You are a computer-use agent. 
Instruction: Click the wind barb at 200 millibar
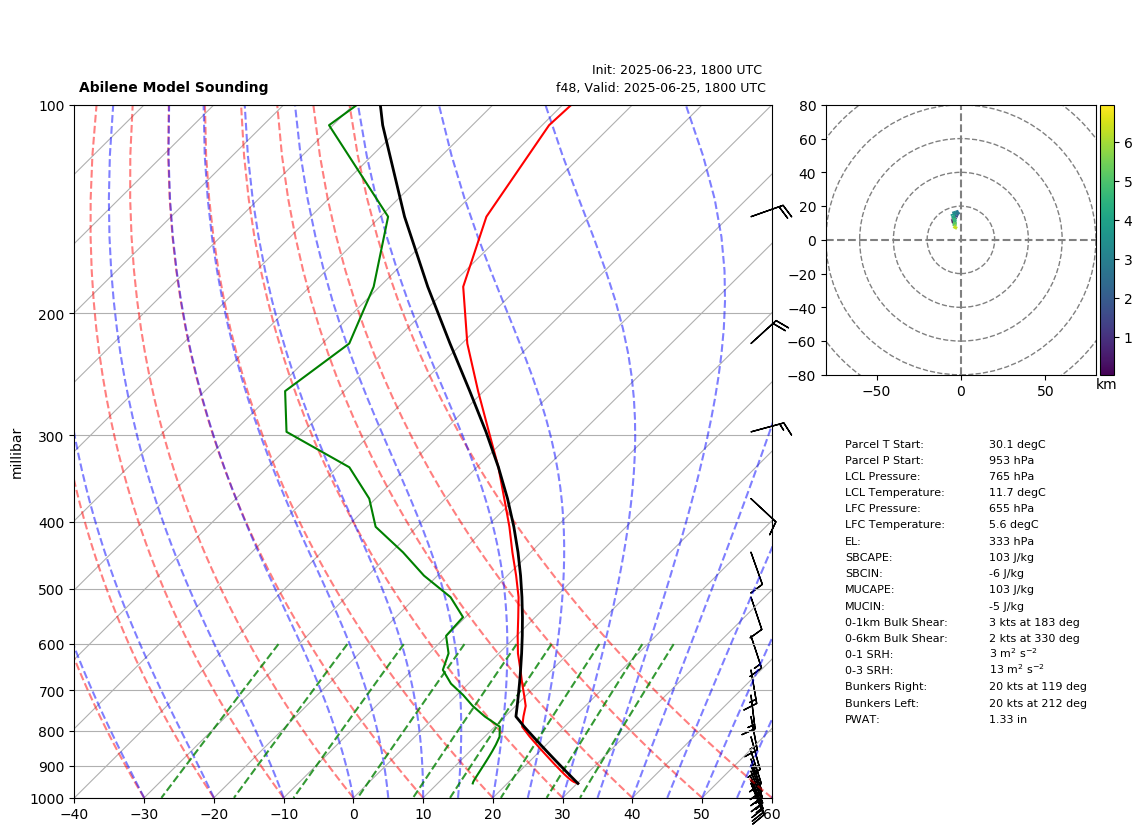[770, 331]
